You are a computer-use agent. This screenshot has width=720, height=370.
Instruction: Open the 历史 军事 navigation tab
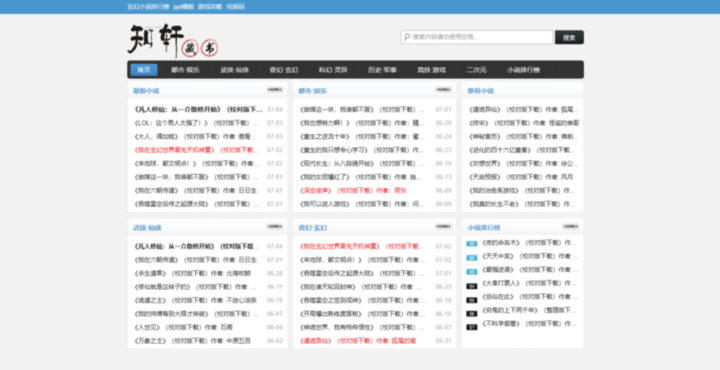click(x=382, y=70)
